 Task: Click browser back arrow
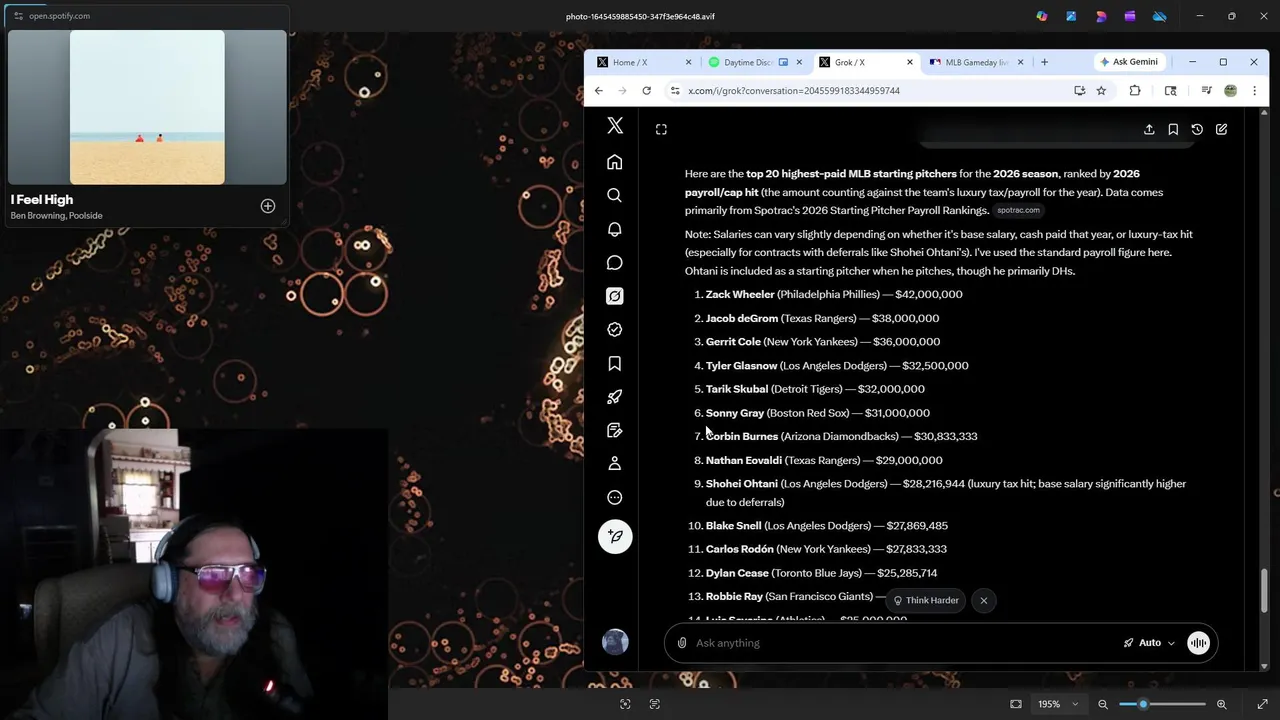598,90
